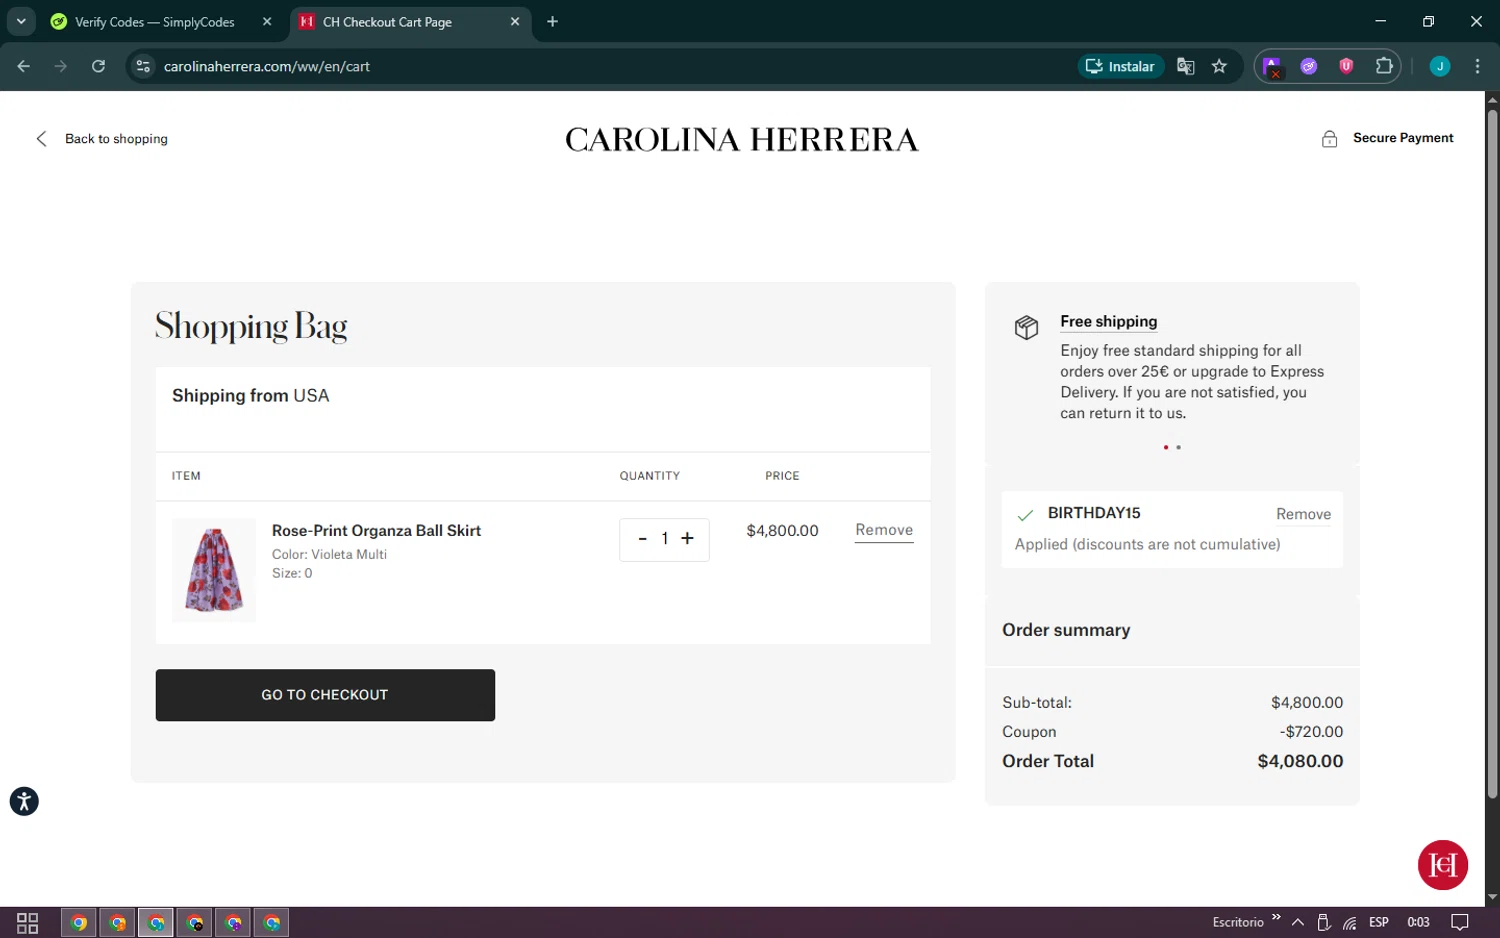The width and height of the screenshot is (1500, 938).
Task: Click the Instalar app button
Action: pyautogui.click(x=1121, y=66)
